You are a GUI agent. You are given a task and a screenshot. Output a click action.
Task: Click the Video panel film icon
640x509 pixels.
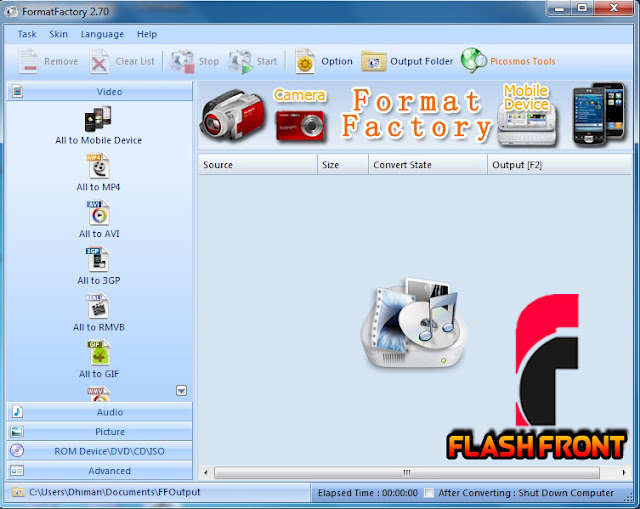click(17, 91)
